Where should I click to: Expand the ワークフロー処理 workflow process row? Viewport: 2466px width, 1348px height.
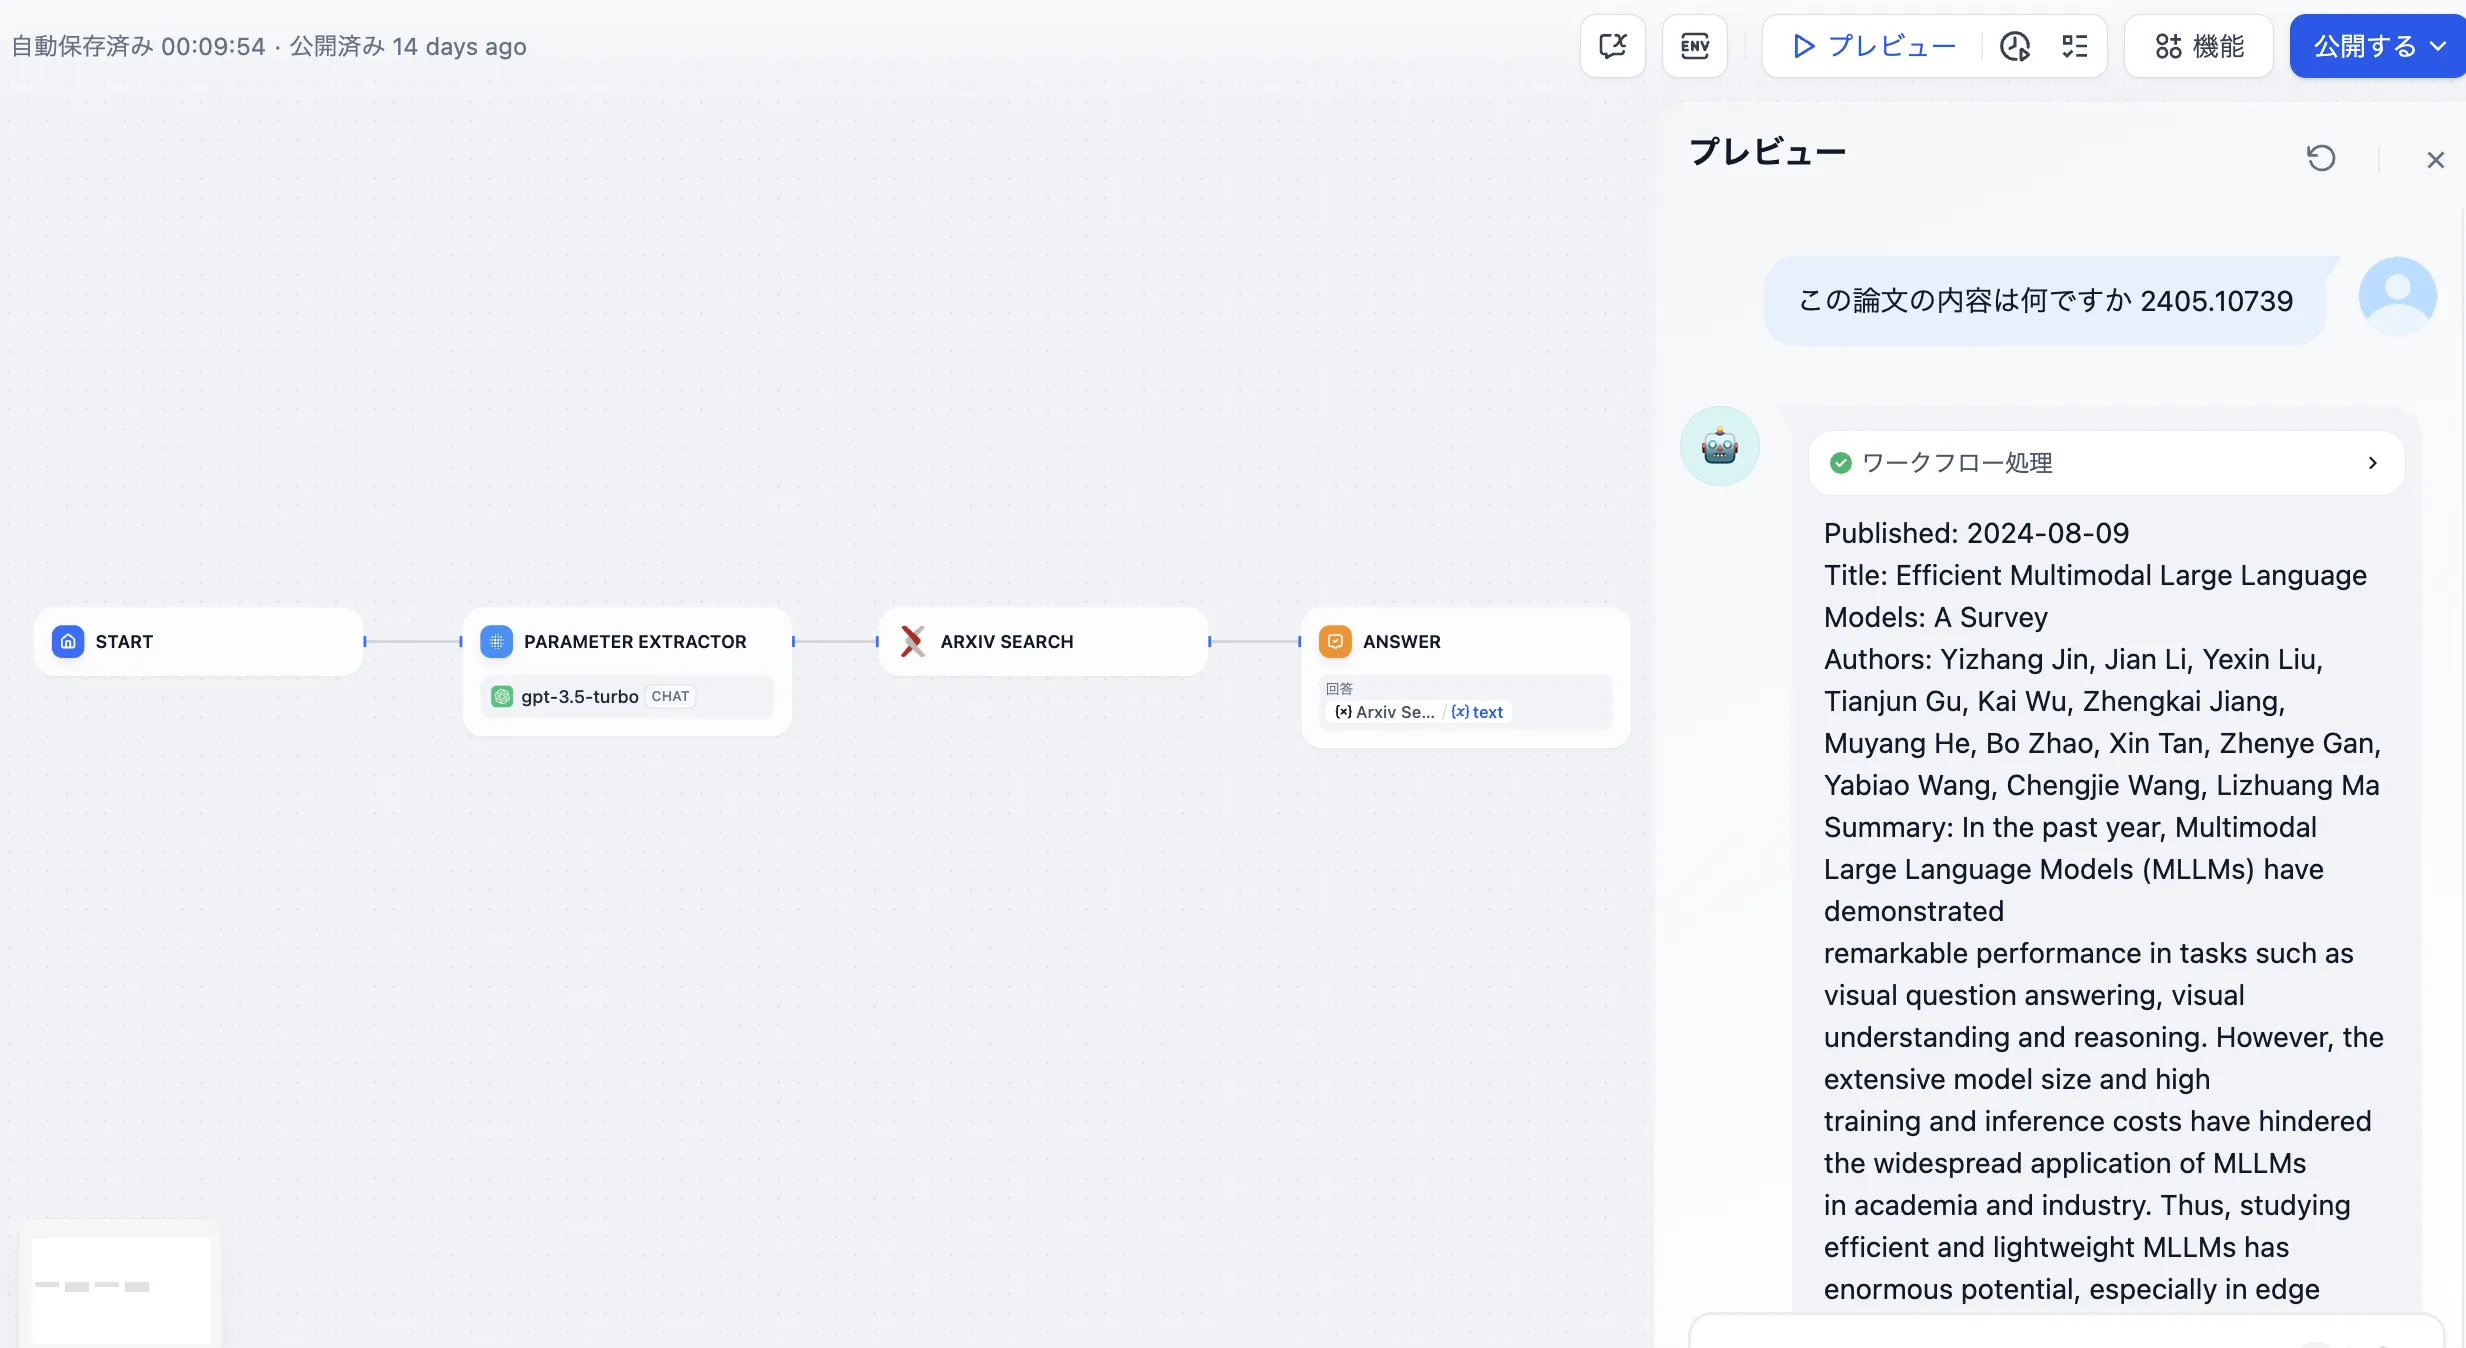pos(2106,463)
